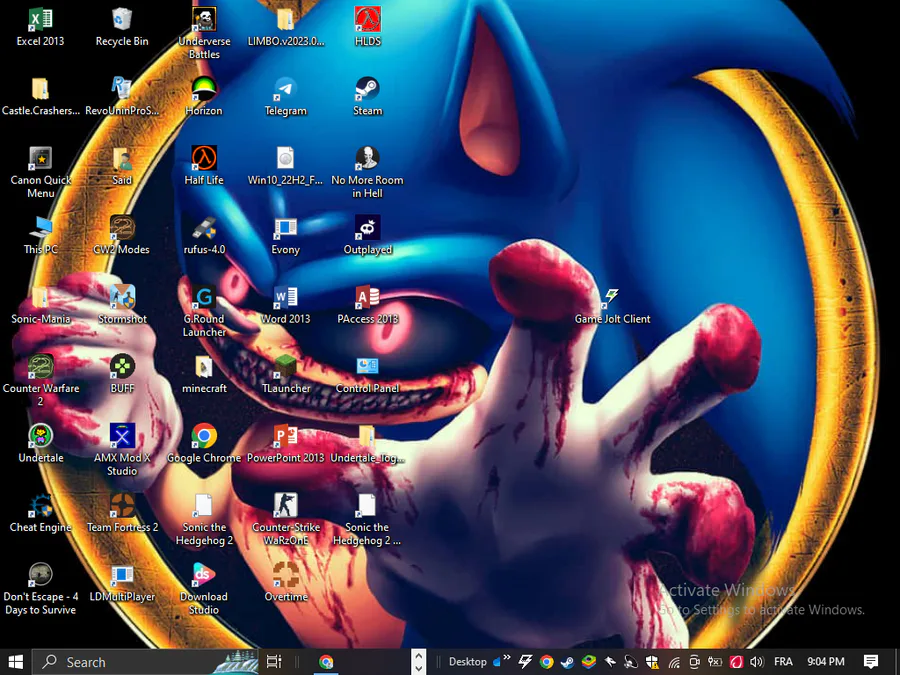Select the BUFF desktop icon
Viewport: 900px width, 675px height.
pos(122,375)
